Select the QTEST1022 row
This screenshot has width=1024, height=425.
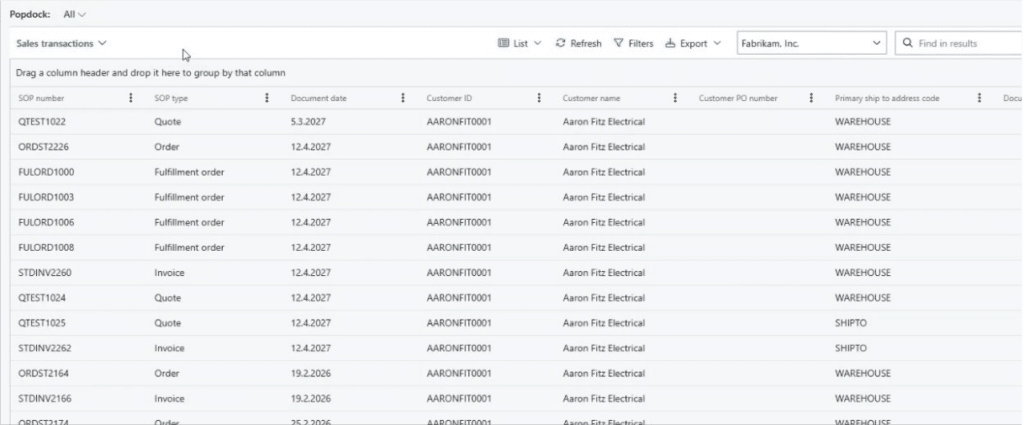coord(516,121)
